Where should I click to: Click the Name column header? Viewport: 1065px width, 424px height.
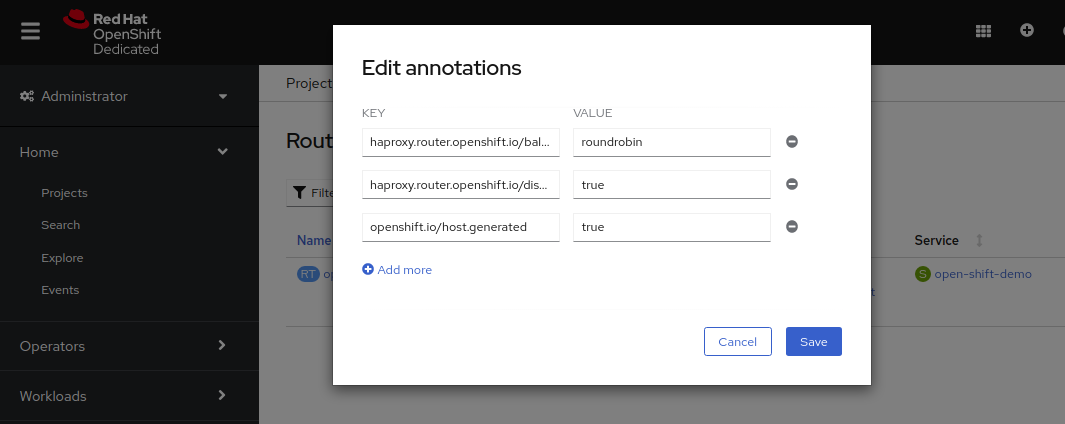pos(314,241)
